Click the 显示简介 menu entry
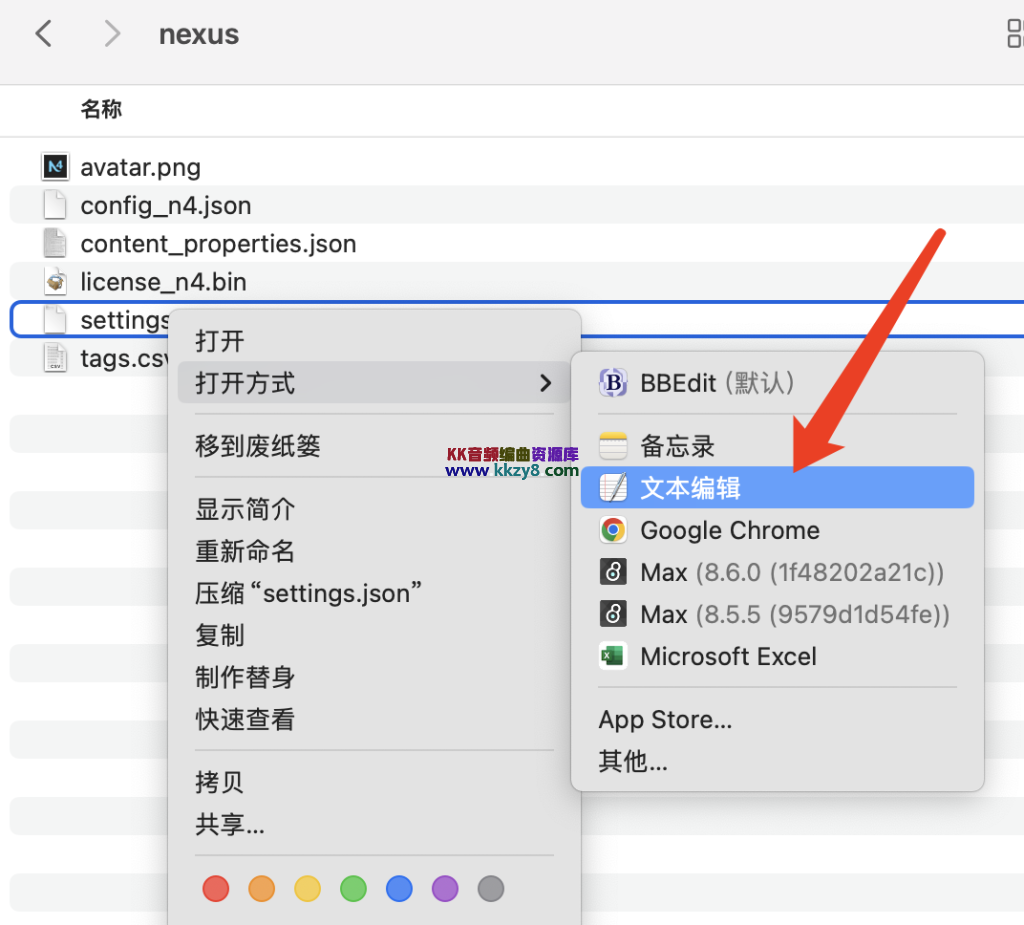This screenshot has height=925, width=1024. tap(246, 509)
